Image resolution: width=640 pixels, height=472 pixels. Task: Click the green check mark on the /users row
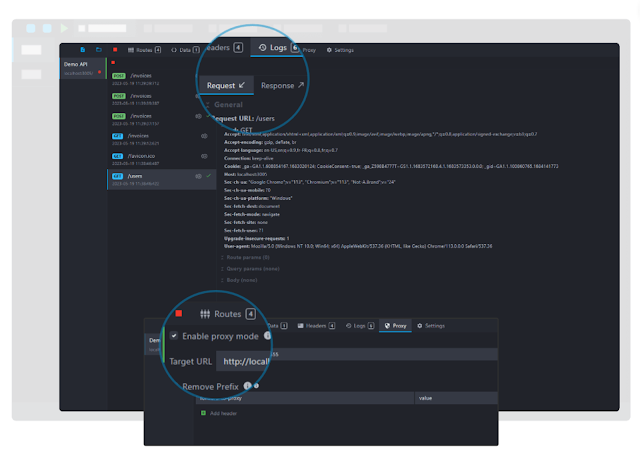point(209,176)
